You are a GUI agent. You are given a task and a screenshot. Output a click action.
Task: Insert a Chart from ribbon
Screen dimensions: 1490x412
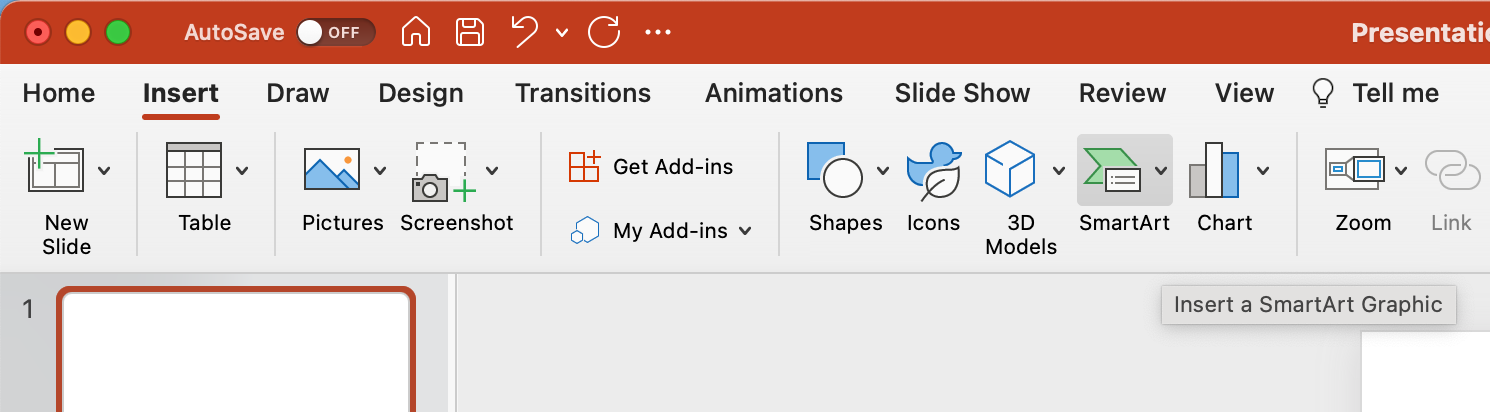click(x=1214, y=172)
